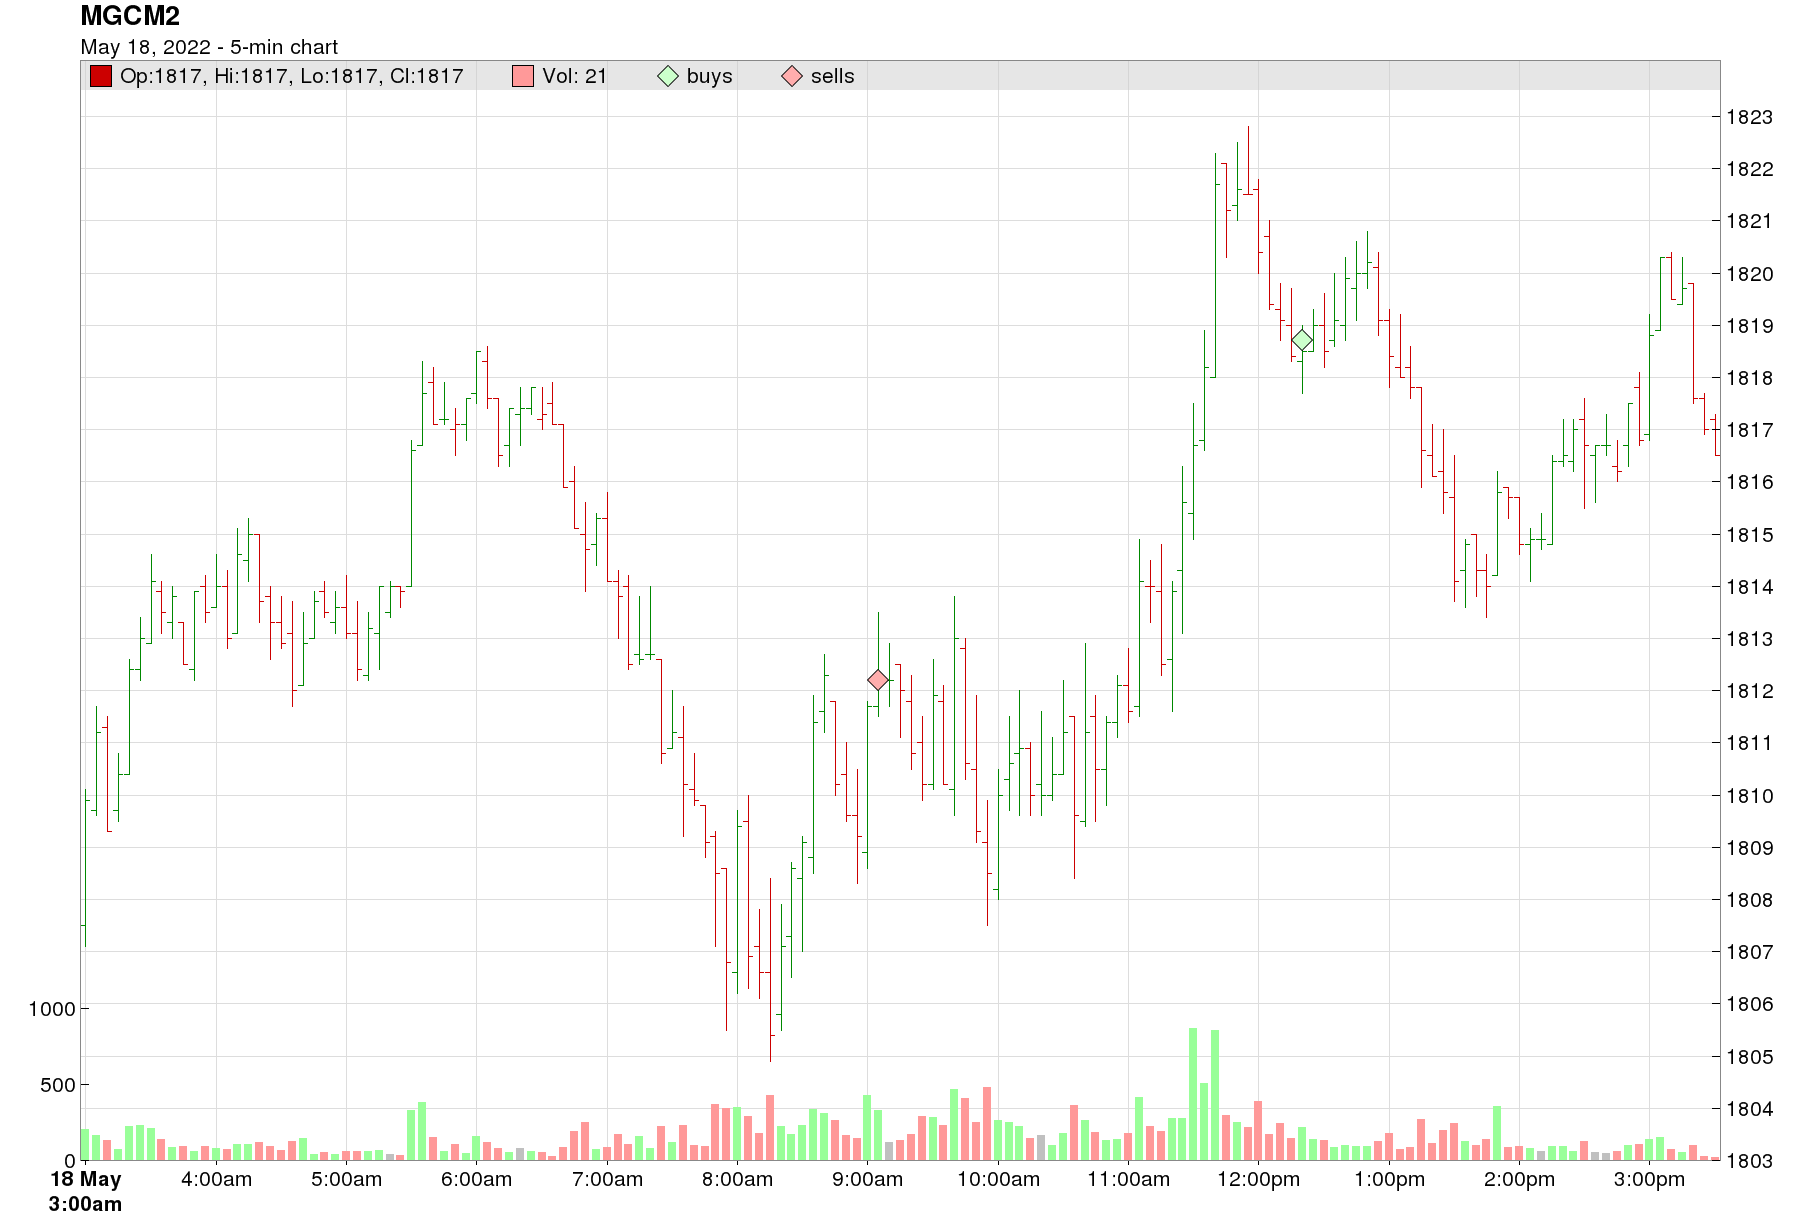
Task: Click the 8:00am time axis label
Action: point(737,1179)
